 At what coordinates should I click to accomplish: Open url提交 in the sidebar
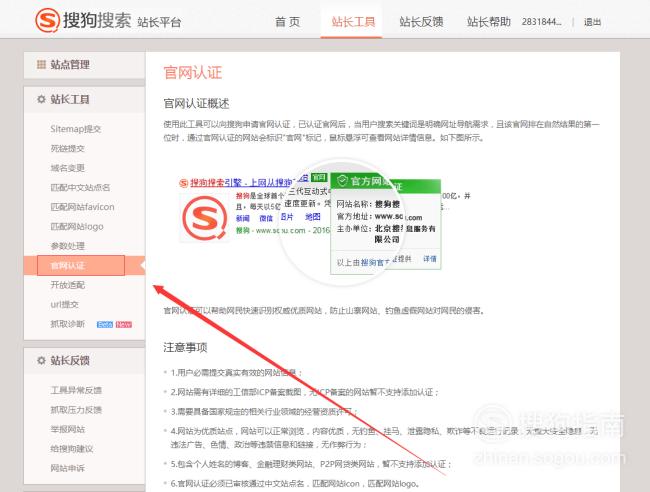click(64, 304)
